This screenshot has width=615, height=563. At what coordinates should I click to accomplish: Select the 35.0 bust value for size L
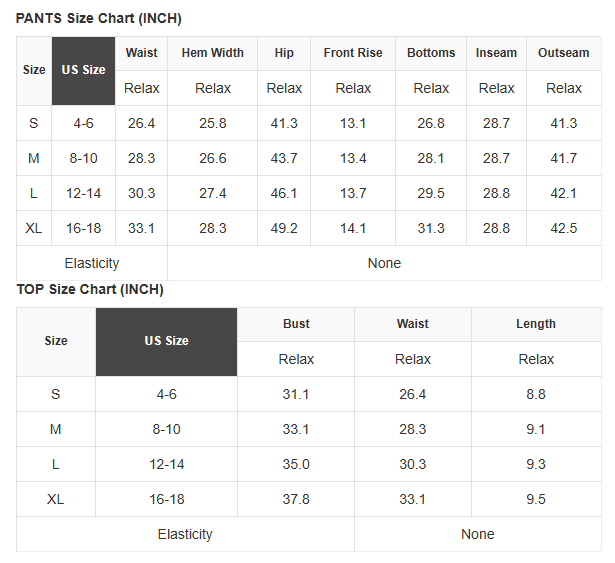click(x=296, y=465)
